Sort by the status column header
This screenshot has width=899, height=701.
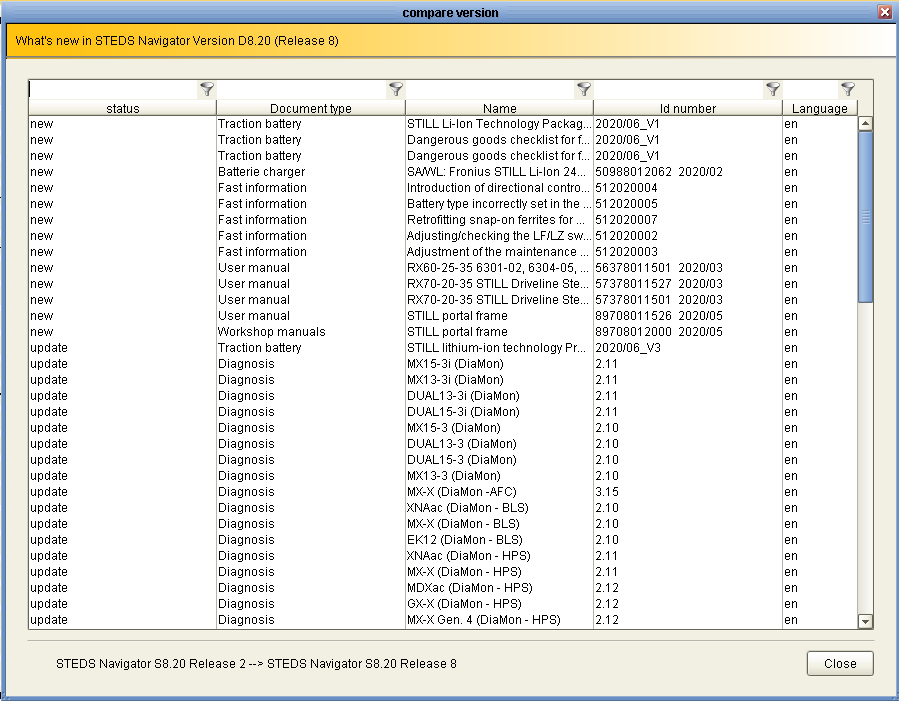pos(123,108)
